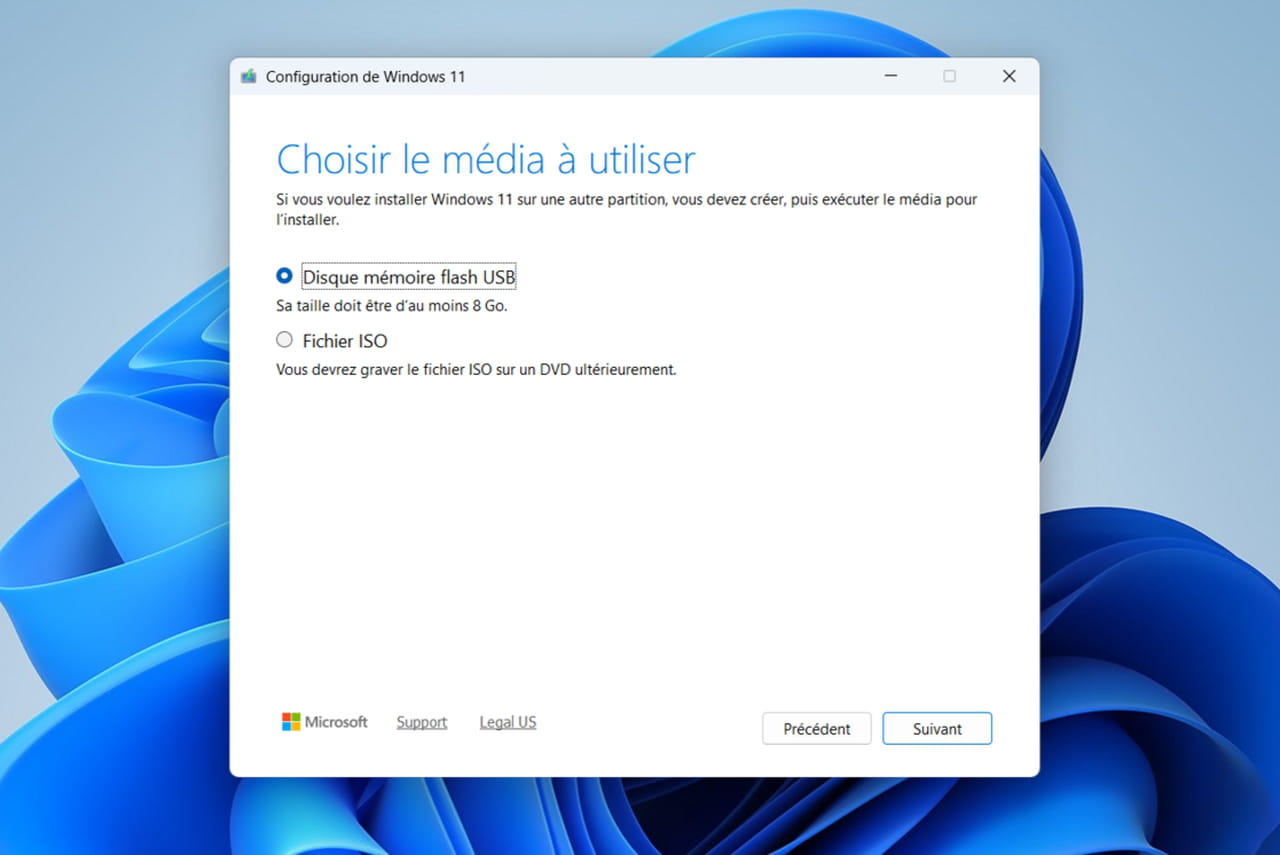Select the Disque mémoire flash USB radio button
The width and height of the screenshot is (1280, 855).
(285, 276)
